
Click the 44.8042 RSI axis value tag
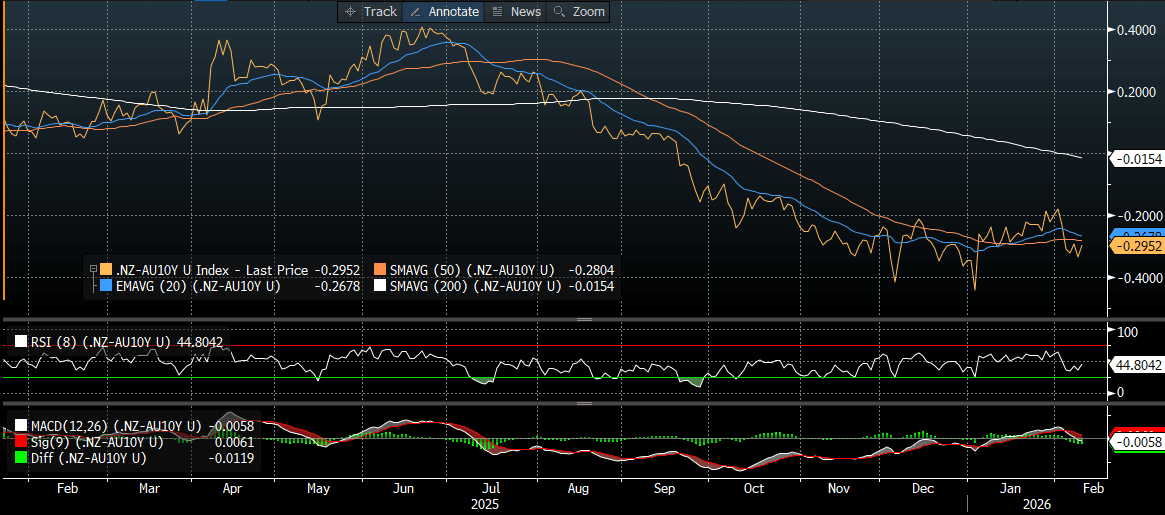click(1137, 366)
